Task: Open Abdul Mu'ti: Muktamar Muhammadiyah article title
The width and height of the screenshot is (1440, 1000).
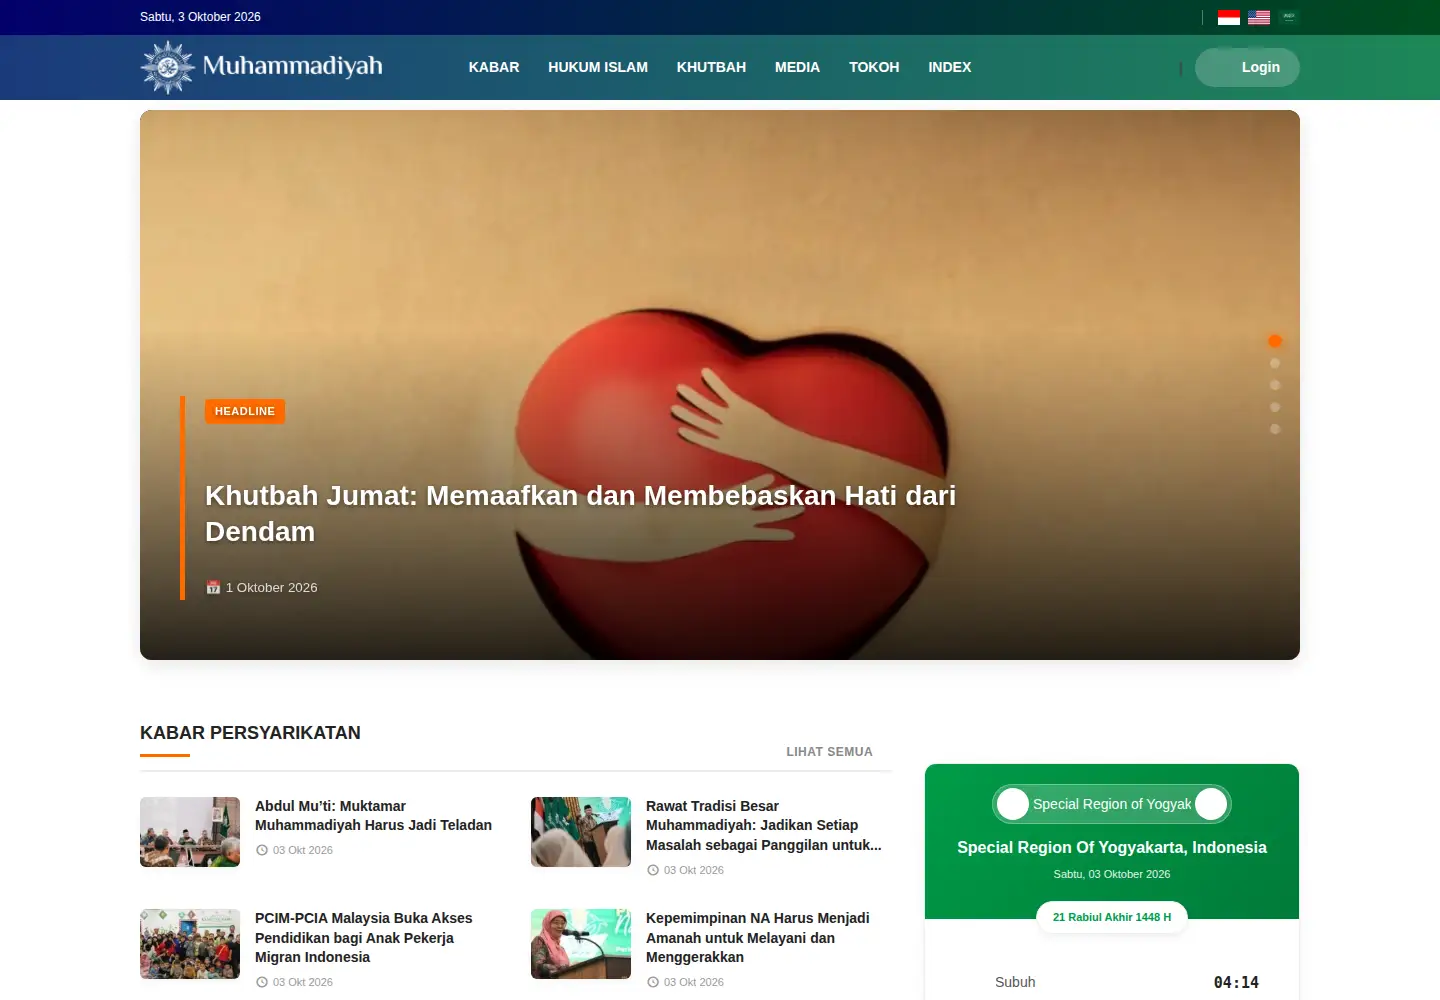Action: [x=373, y=815]
